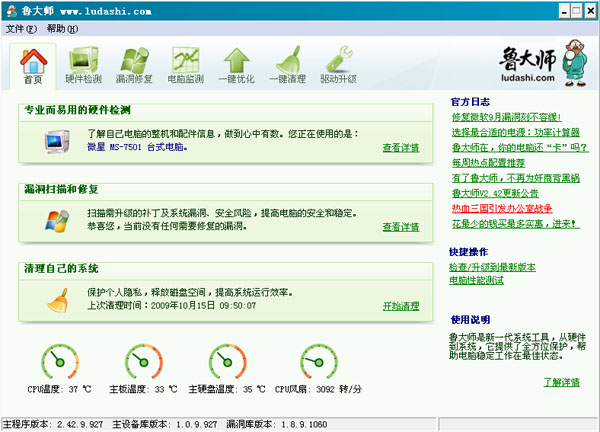Click 检查/升级到最新版本 shortcut link
The height and width of the screenshot is (432, 600).
492,267
